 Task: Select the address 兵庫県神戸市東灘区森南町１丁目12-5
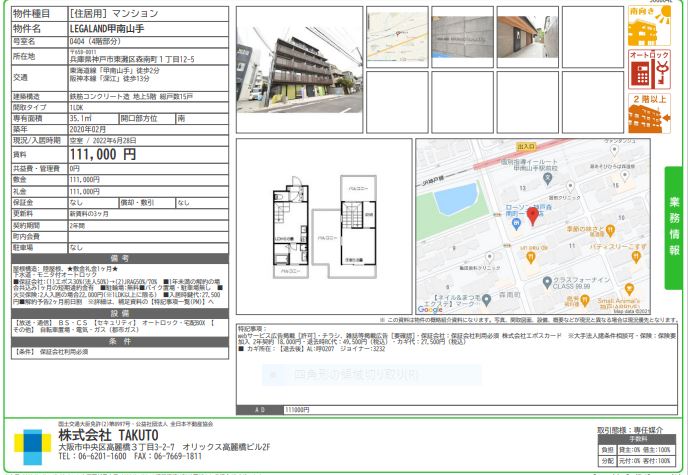pyautogui.click(x=132, y=59)
